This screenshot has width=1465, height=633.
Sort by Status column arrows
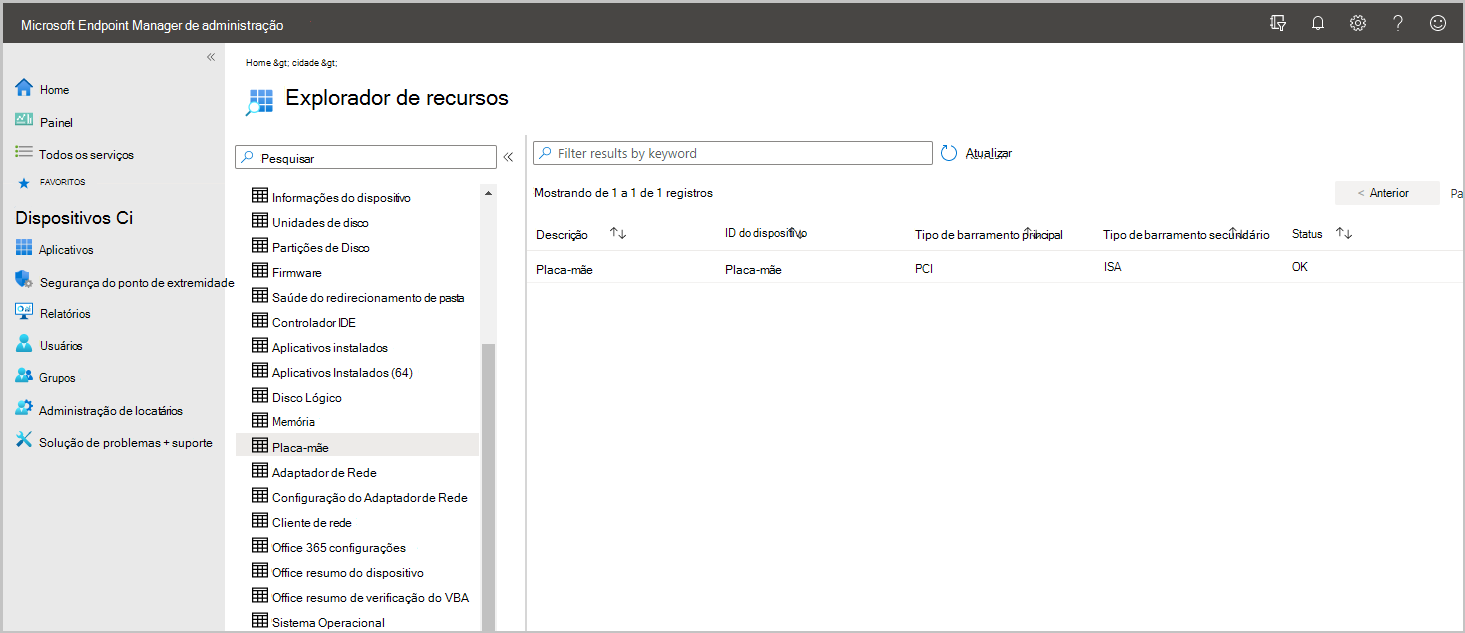[x=1344, y=233]
